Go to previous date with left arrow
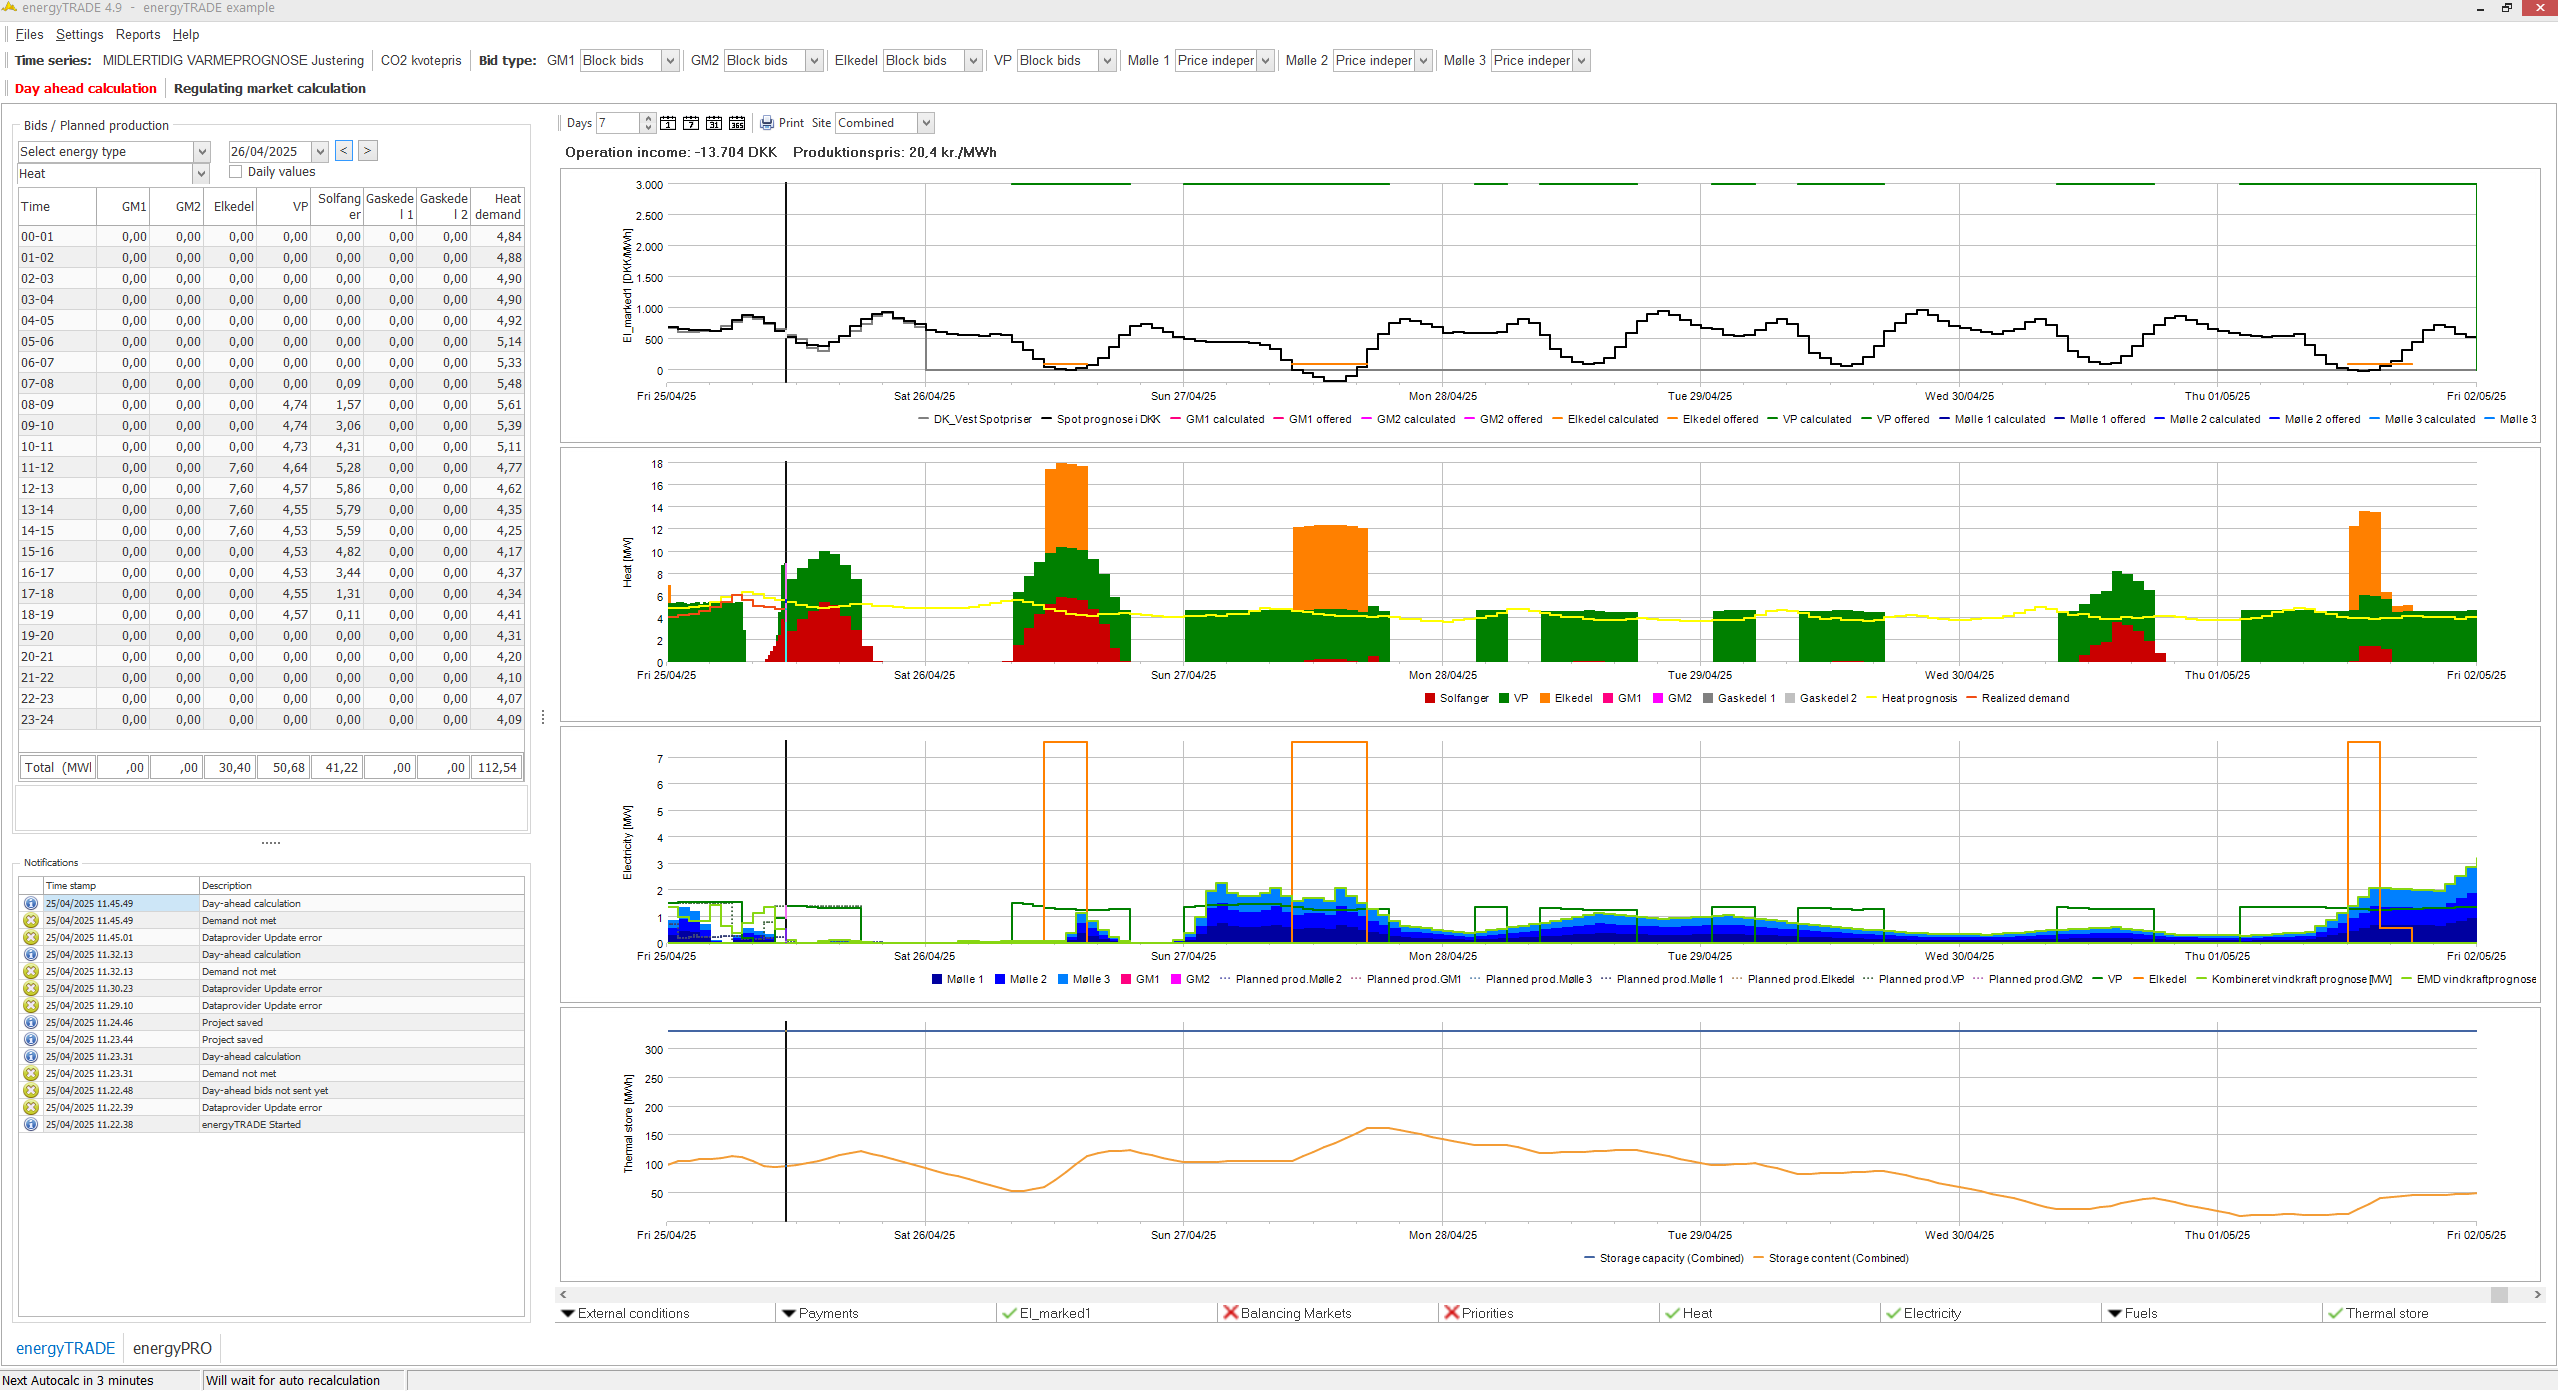The image size is (2558, 1391). [344, 151]
